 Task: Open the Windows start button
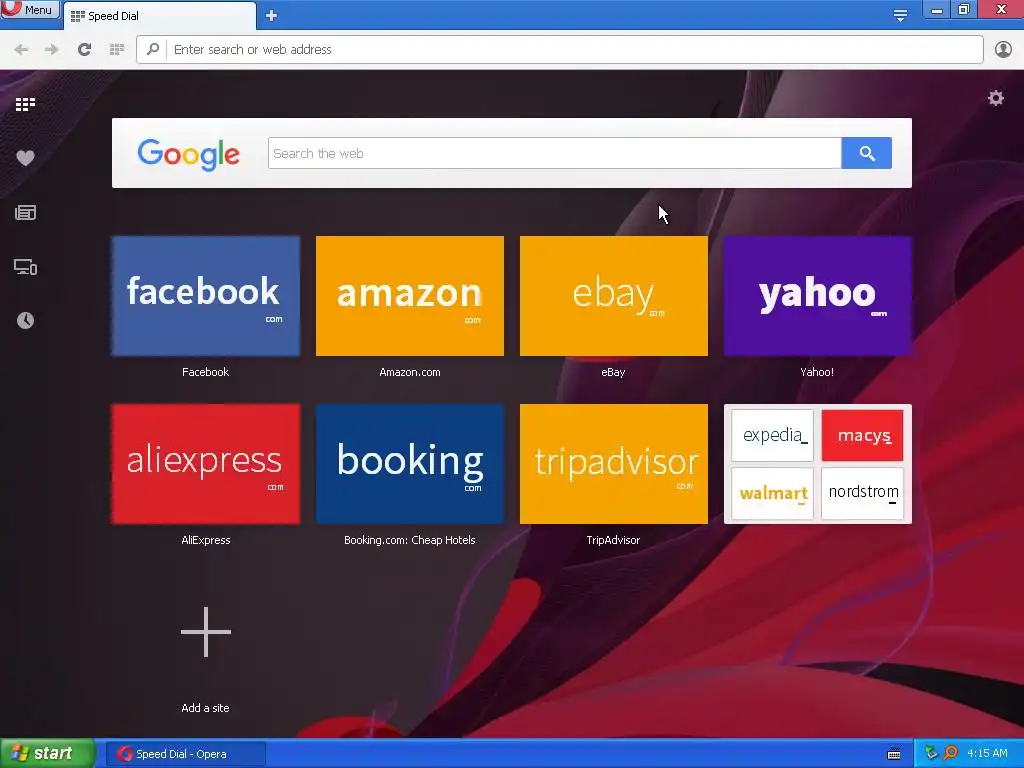(x=48, y=754)
